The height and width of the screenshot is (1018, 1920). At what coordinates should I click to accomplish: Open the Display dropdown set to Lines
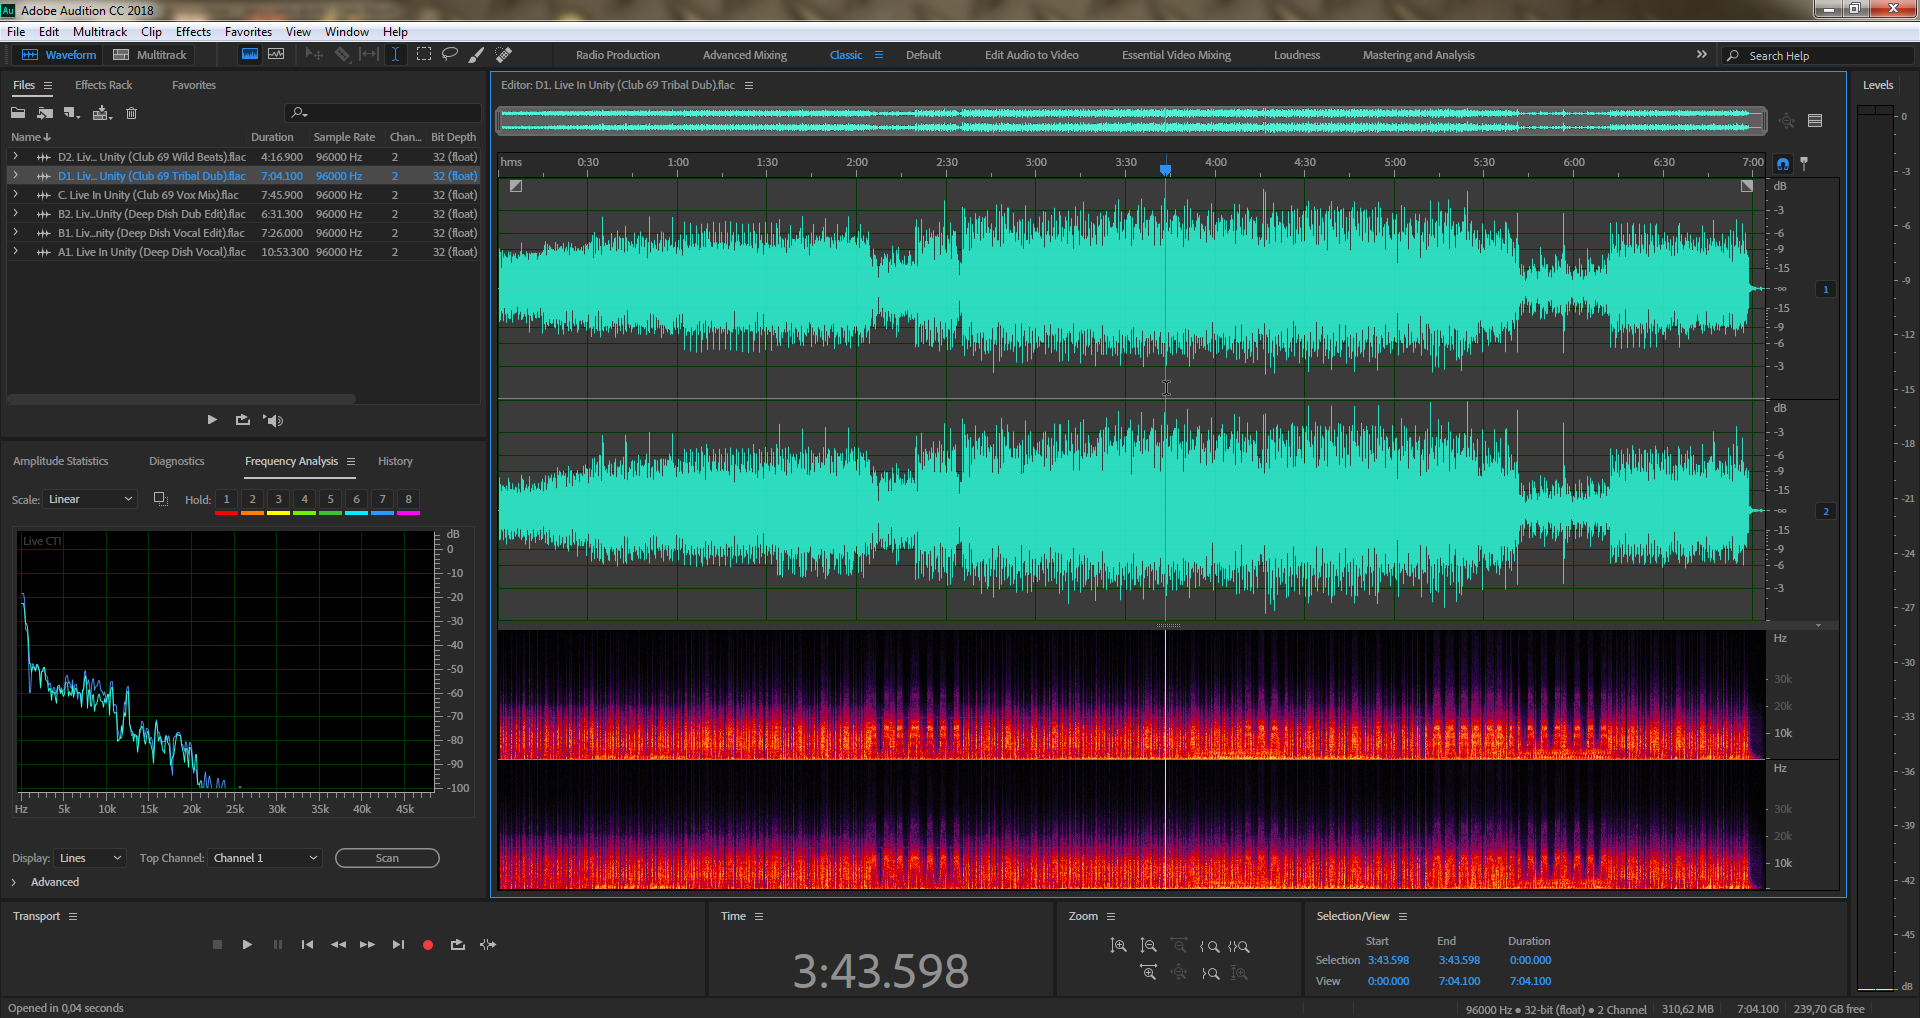click(90, 858)
